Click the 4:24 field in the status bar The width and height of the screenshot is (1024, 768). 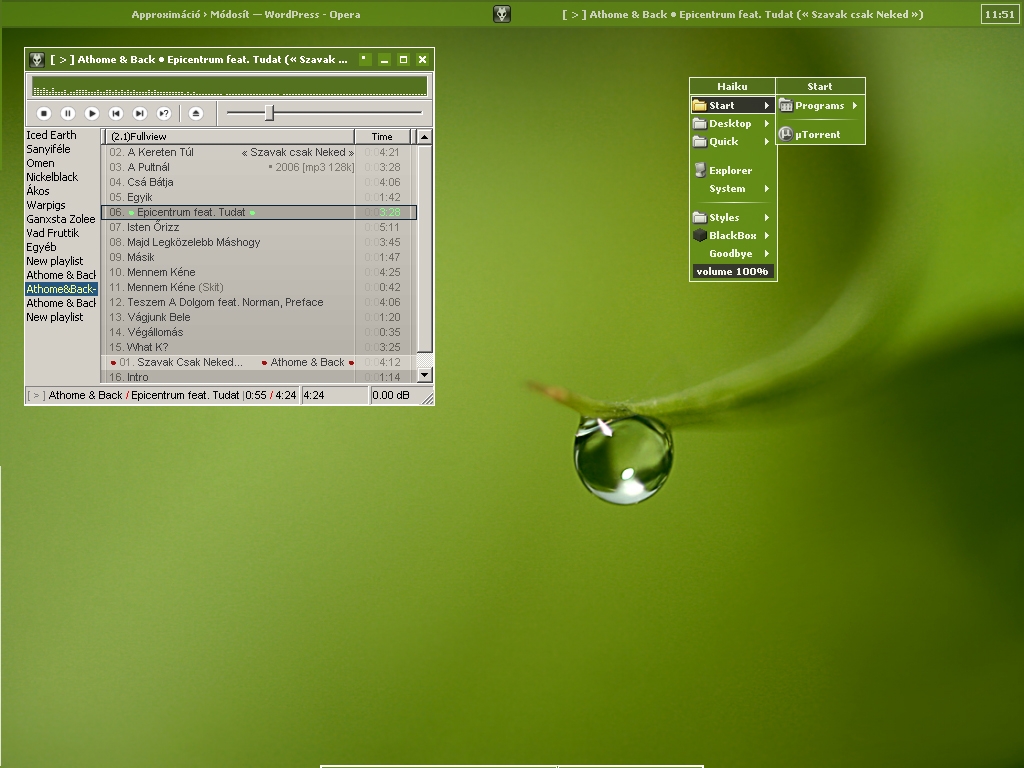tap(334, 395)
